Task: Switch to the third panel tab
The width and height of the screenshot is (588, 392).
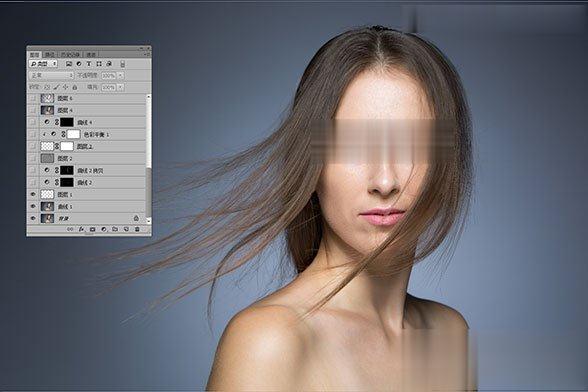Action: click(x=69, y=55)
